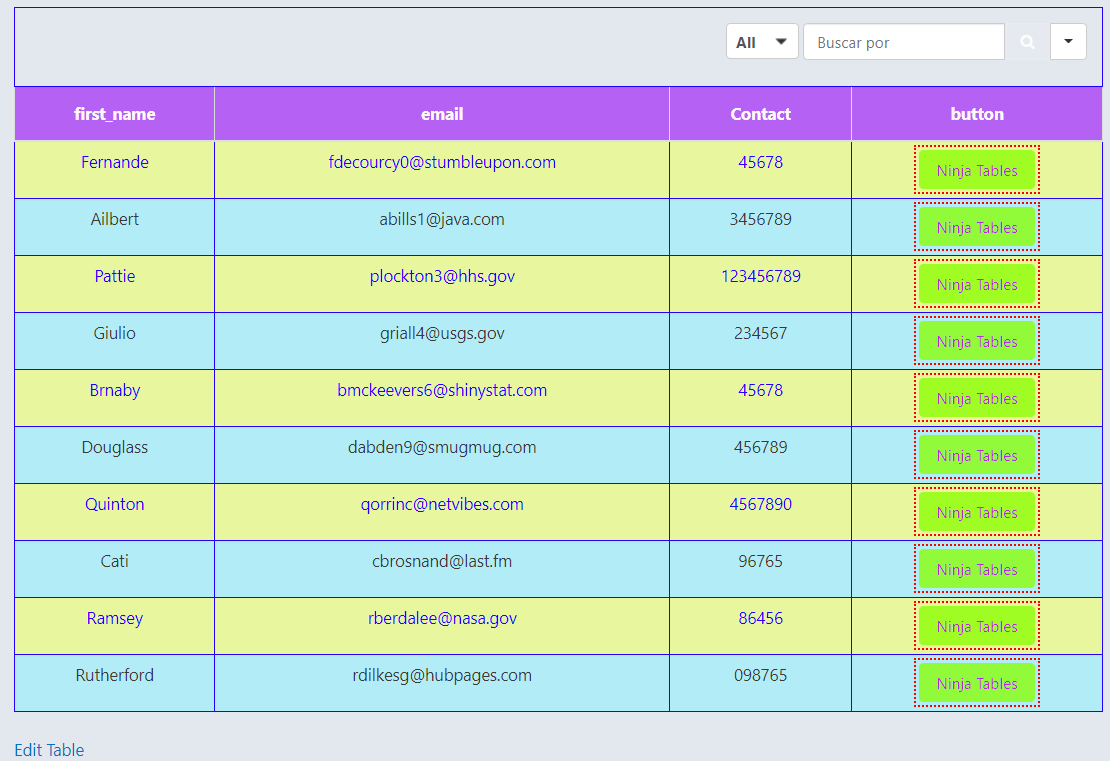Open email link fdecourcy0@stumbleupon.com
This screenshot has width=1110, height=761.
[442, 162]
